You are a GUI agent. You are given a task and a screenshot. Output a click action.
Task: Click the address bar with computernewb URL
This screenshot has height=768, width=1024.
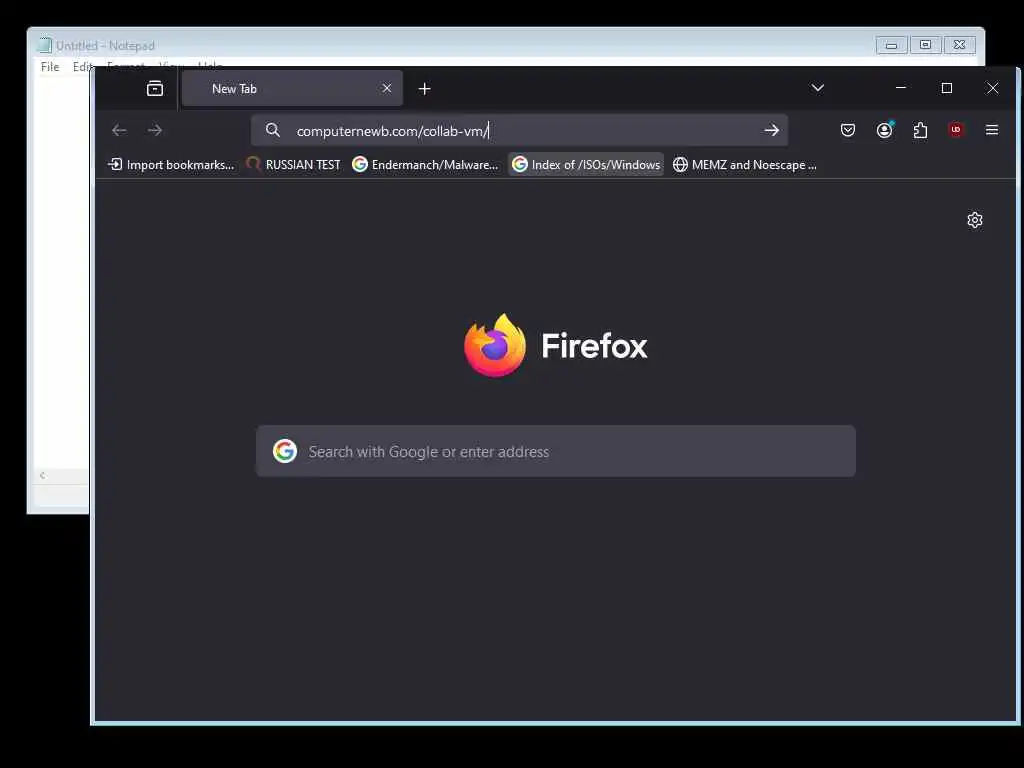[519, 131]
